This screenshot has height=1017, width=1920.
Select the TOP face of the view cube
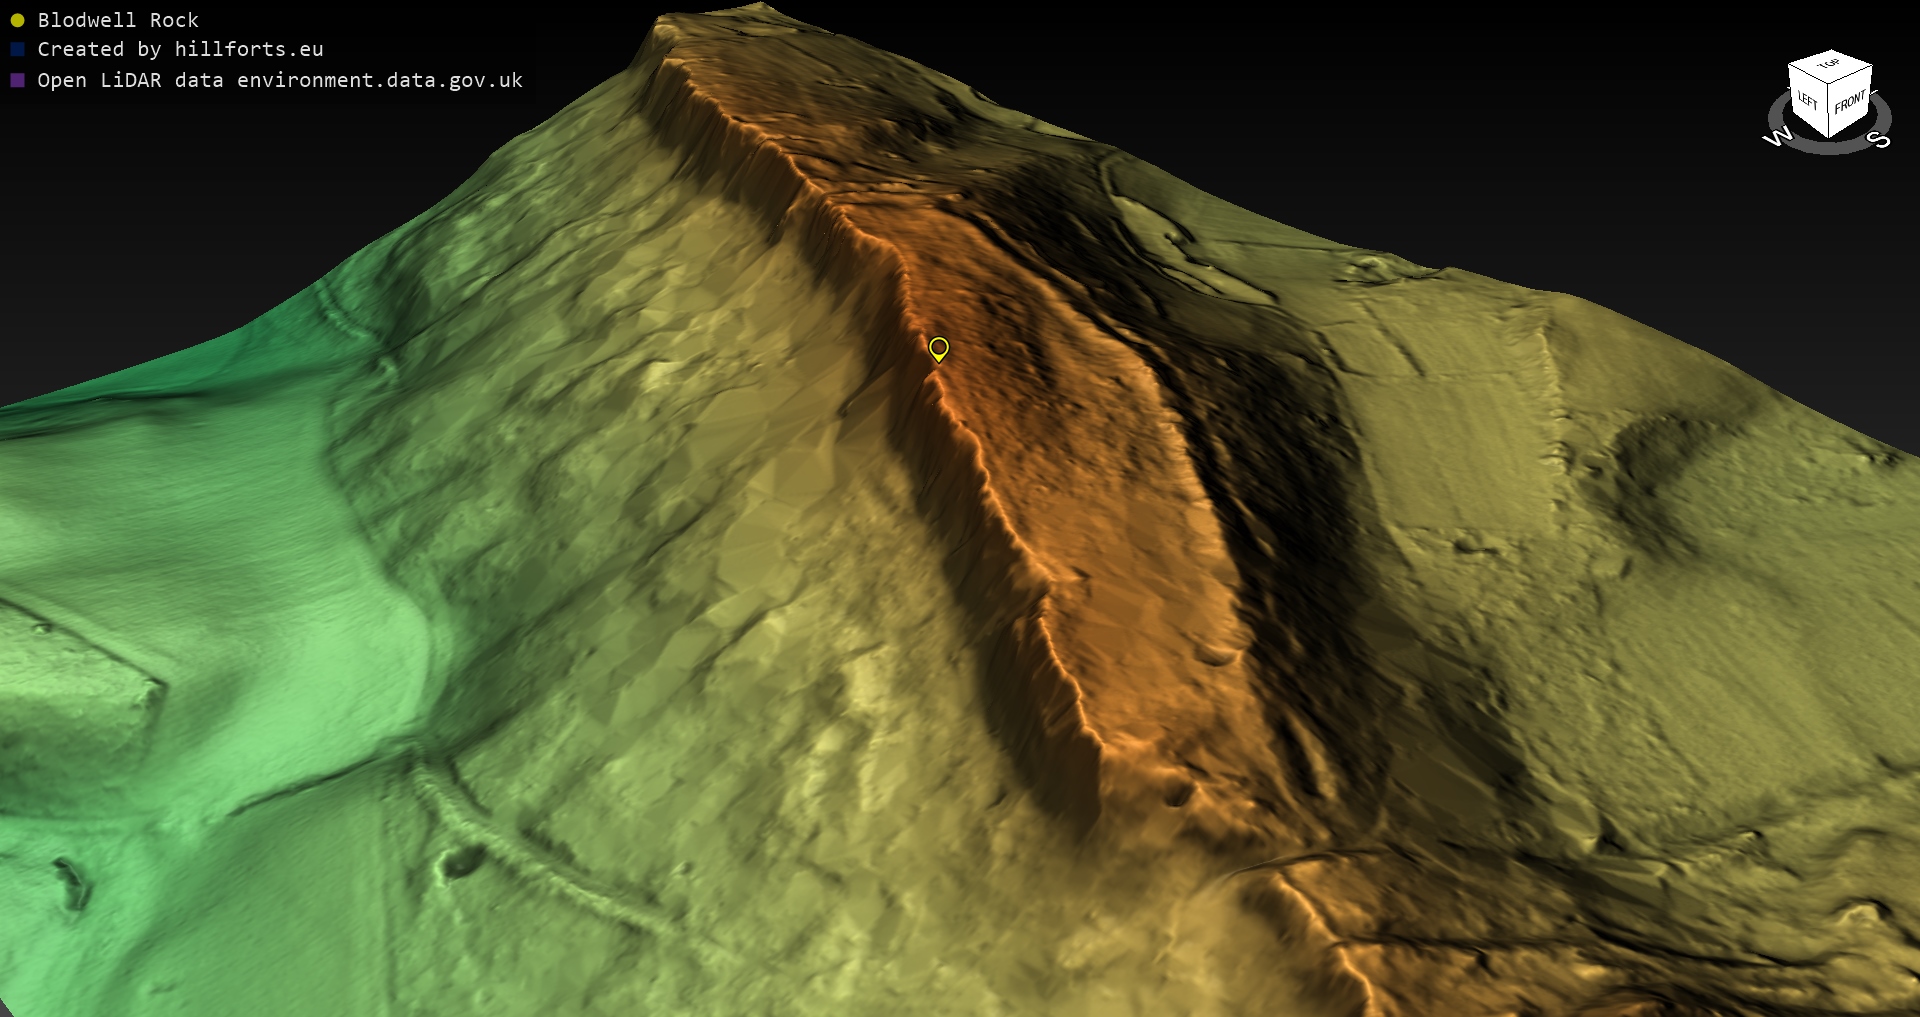click(1829, 65)
